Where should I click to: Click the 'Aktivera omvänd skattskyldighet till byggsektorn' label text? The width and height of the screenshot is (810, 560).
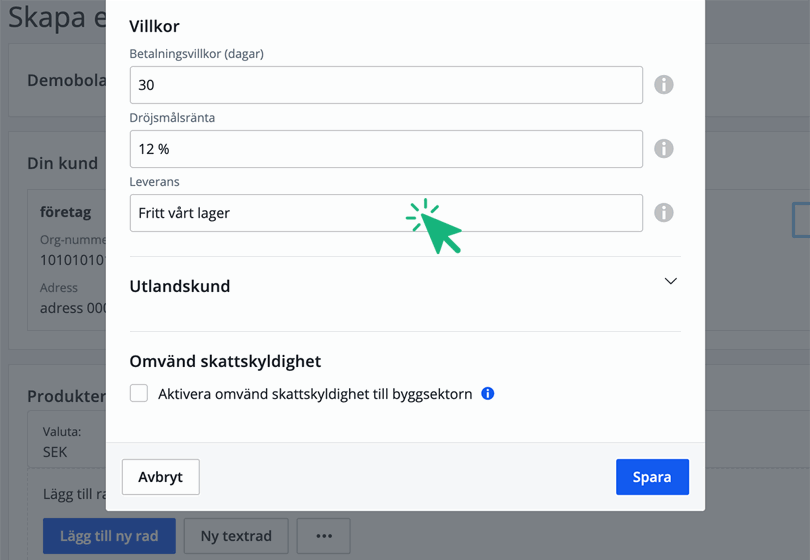[315, 394]
